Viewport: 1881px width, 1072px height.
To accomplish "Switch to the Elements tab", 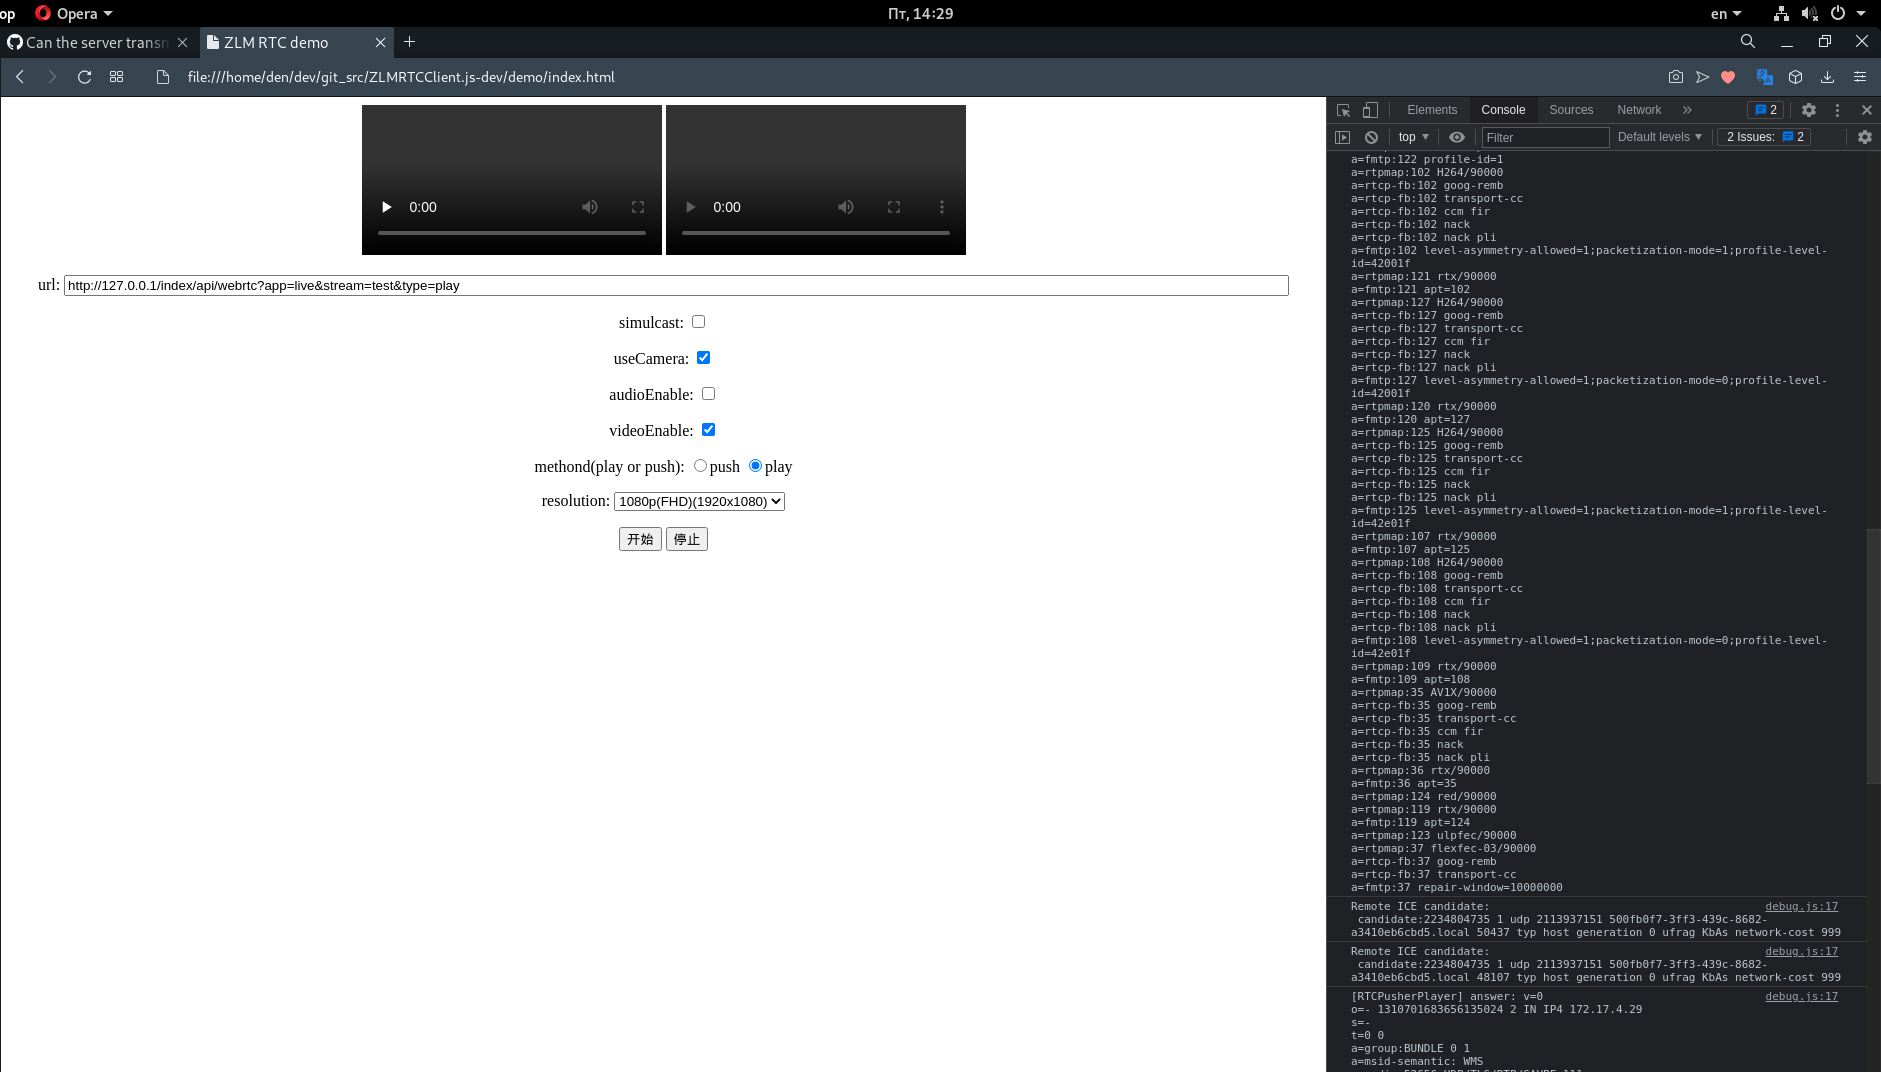I will (1432, 110).
